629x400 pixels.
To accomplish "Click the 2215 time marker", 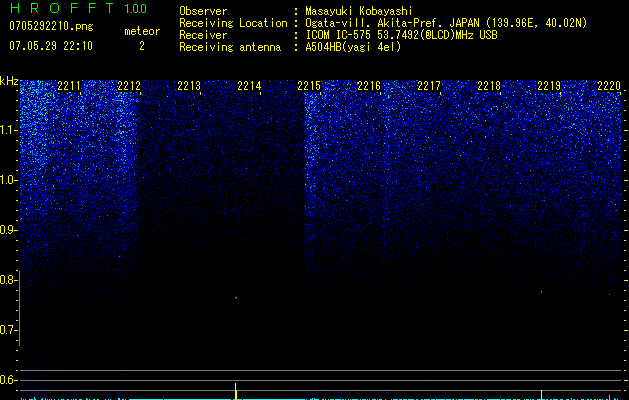I will coord(309,86).
